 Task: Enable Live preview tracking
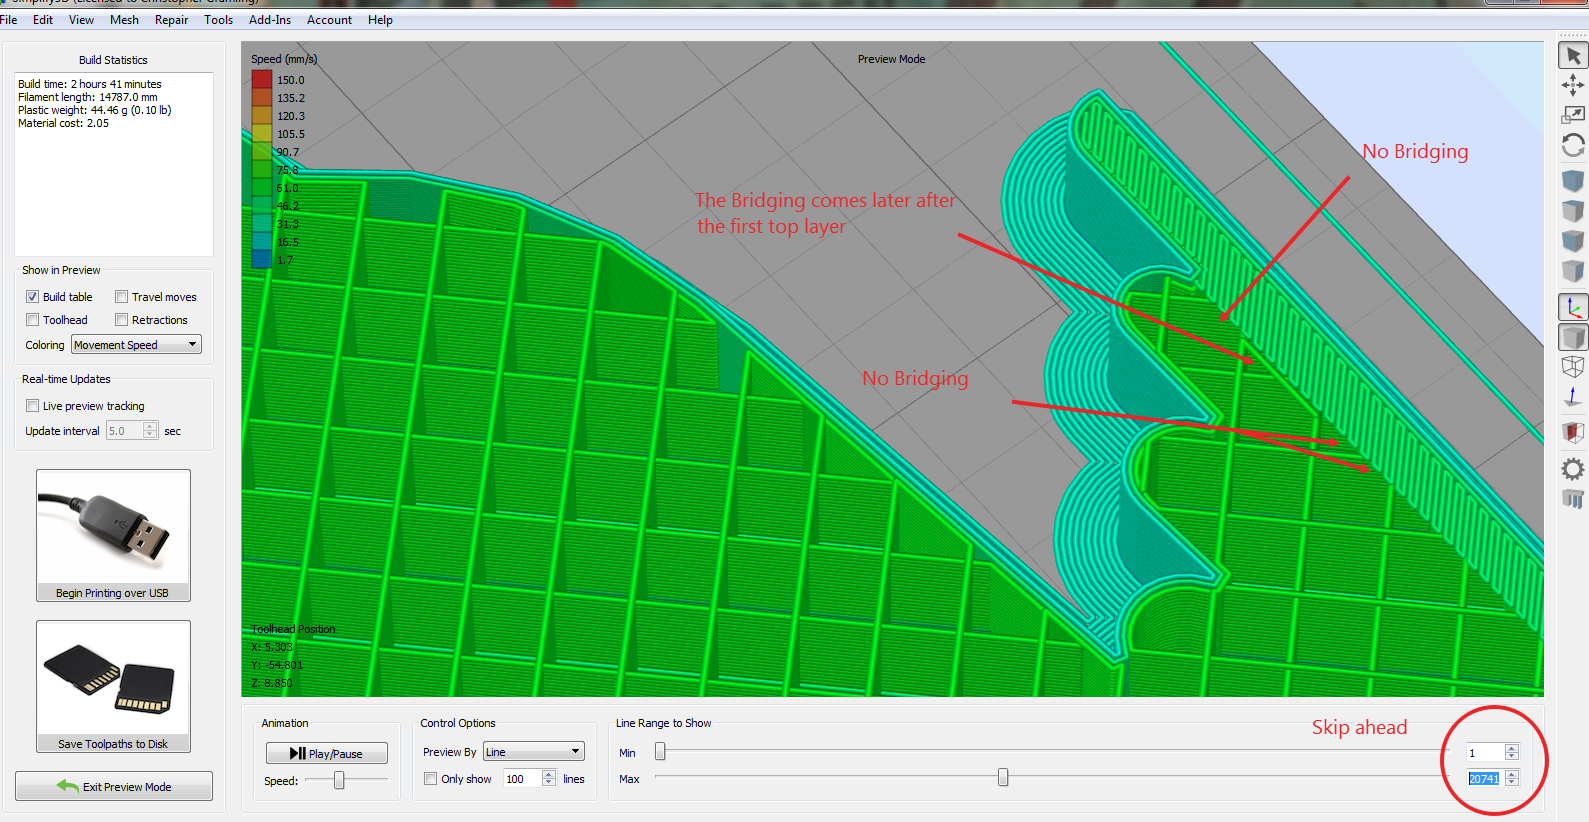33,406
